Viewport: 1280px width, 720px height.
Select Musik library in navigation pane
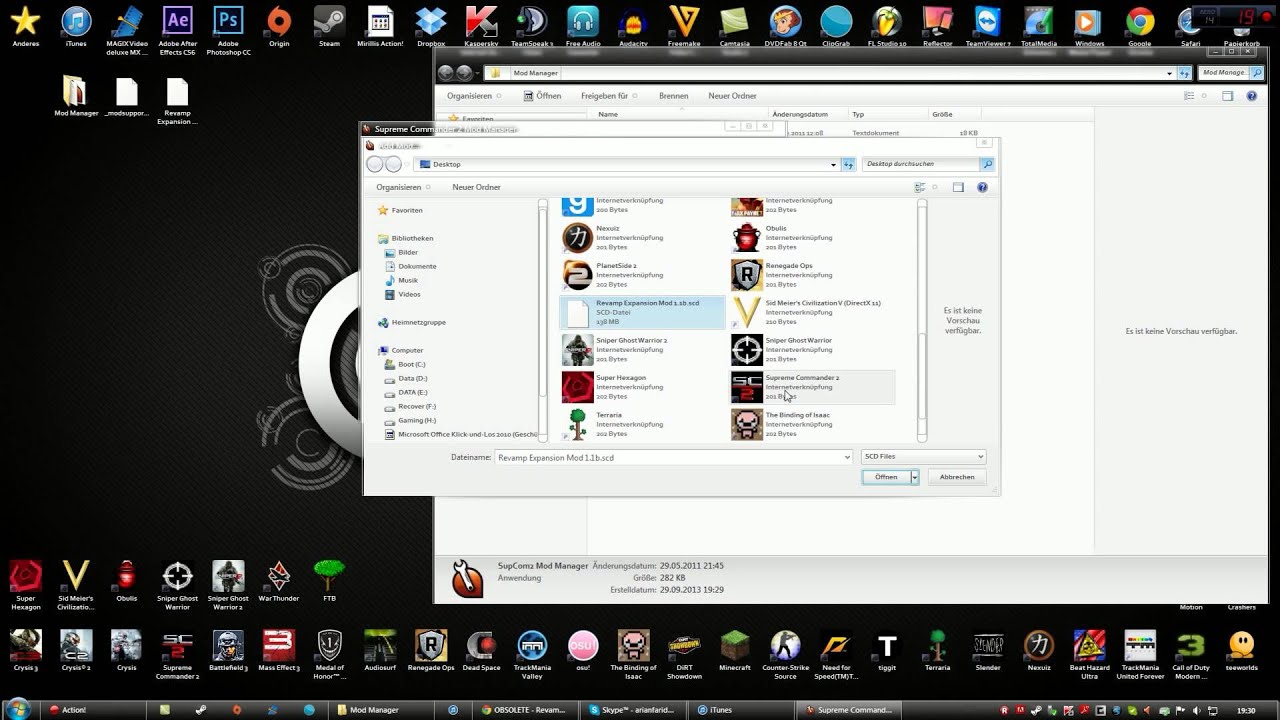point(401,280)
